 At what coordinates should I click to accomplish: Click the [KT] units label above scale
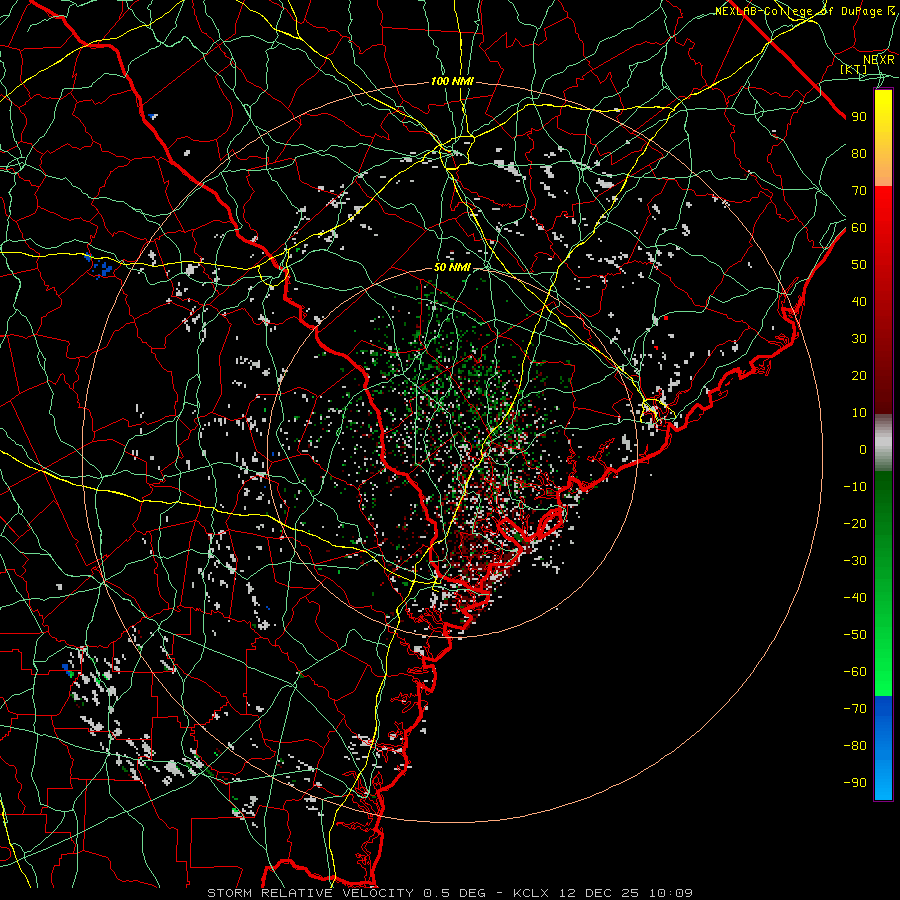point(853,69)
